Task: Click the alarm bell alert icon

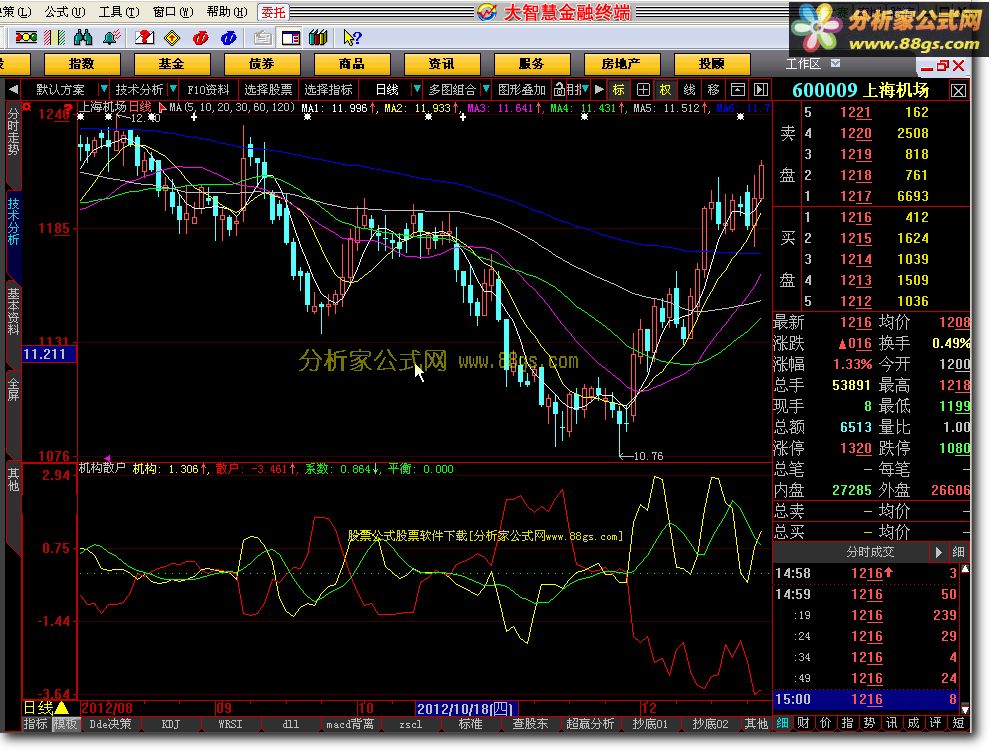Action: click(112, 38)
